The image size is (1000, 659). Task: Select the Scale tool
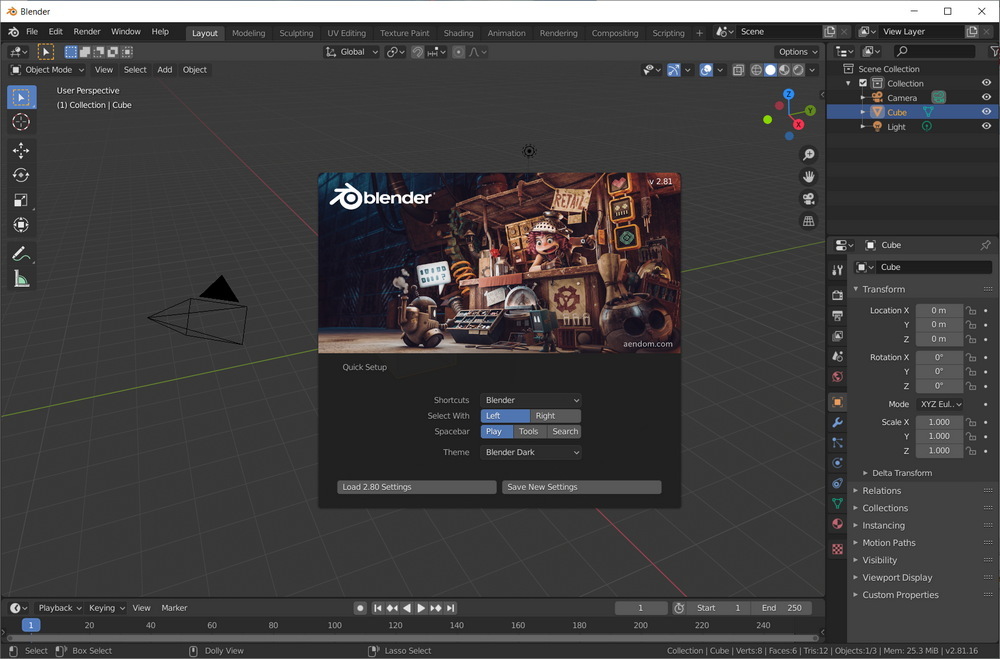[21, 200]
